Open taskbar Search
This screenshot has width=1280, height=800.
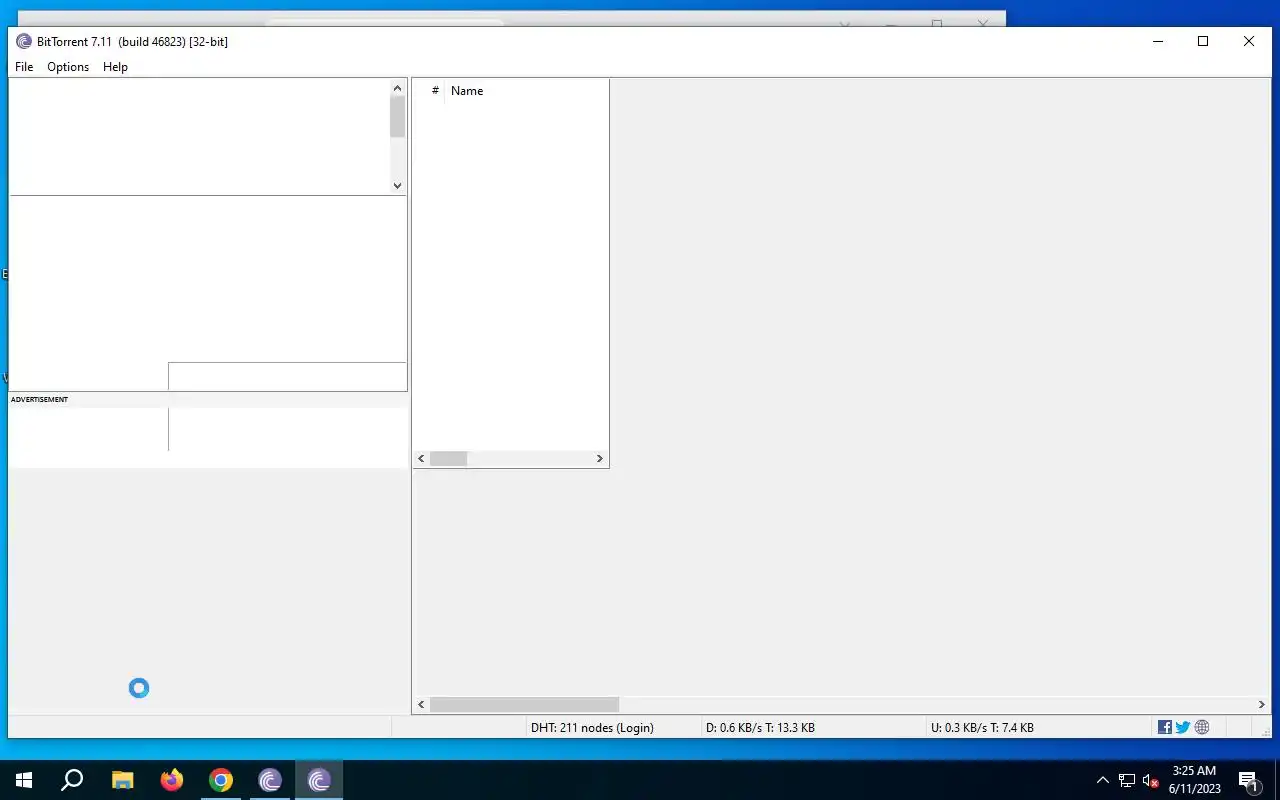point(72,780)
